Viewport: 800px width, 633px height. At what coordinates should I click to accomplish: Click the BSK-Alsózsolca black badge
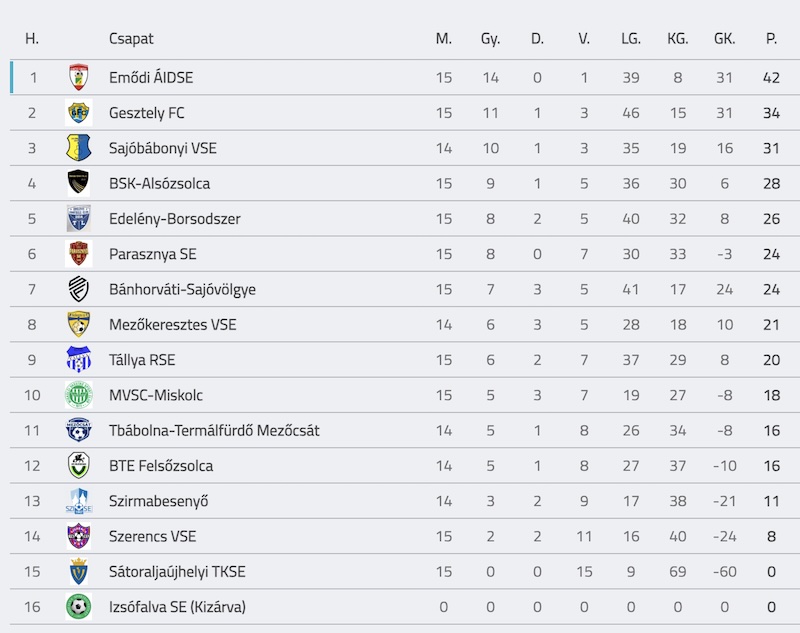(78, 183)
